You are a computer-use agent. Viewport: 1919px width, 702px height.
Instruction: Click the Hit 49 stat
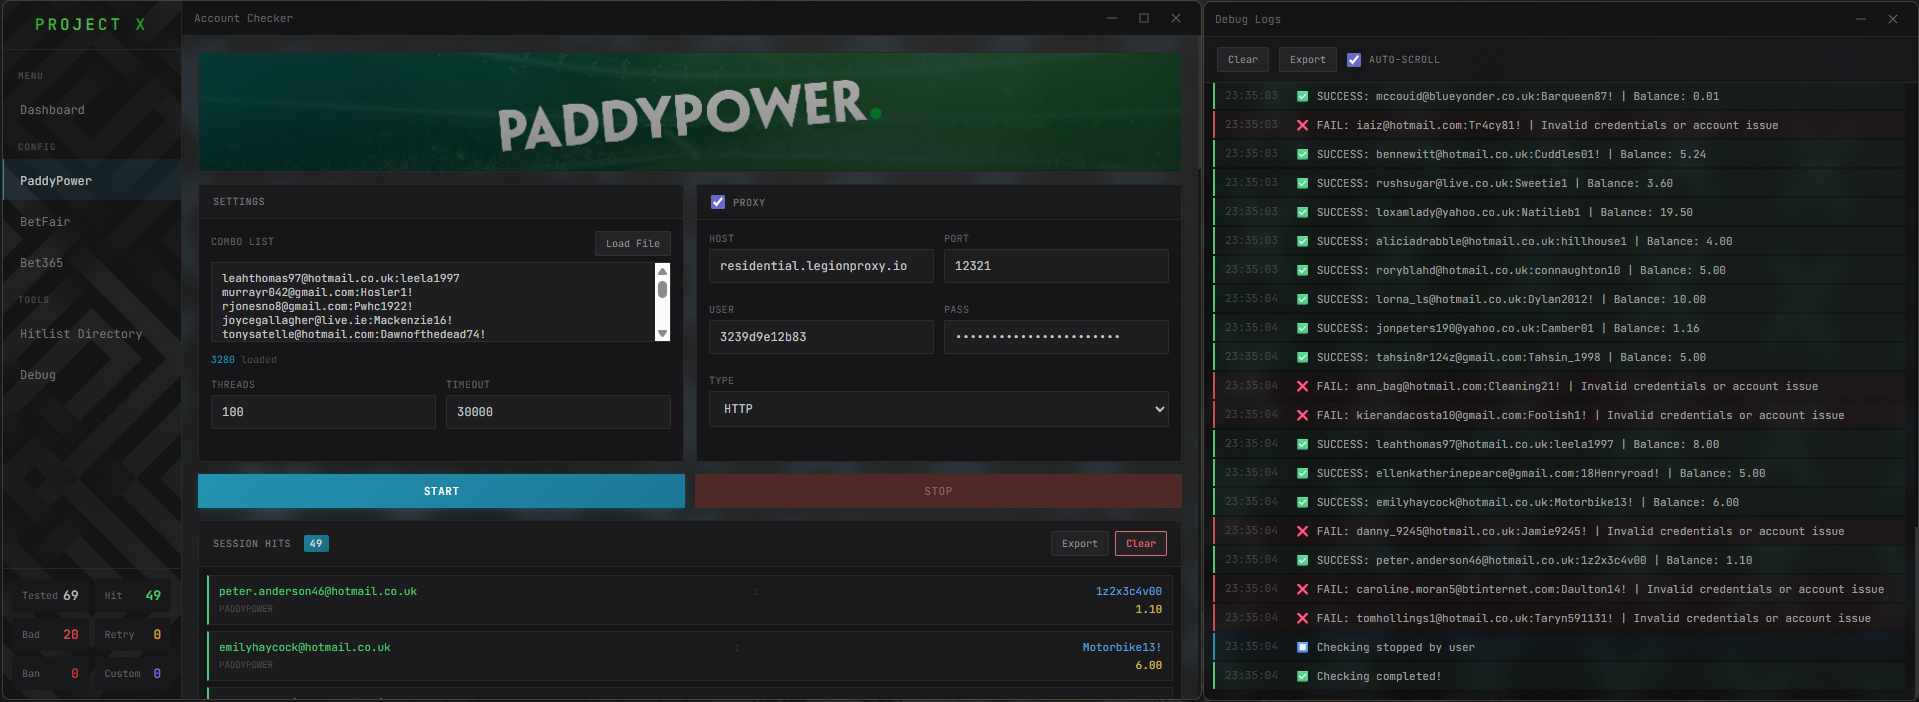(133, 596)
